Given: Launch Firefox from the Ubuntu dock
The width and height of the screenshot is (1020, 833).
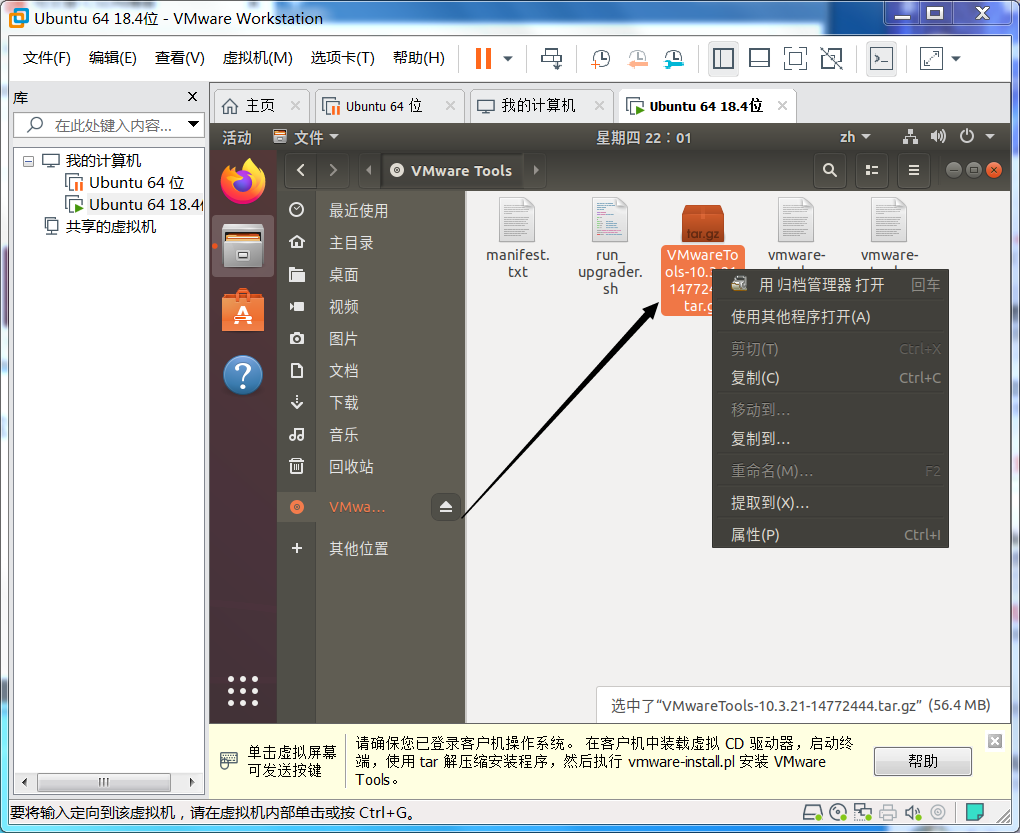Looking at the screenshot, I should 243,181.
